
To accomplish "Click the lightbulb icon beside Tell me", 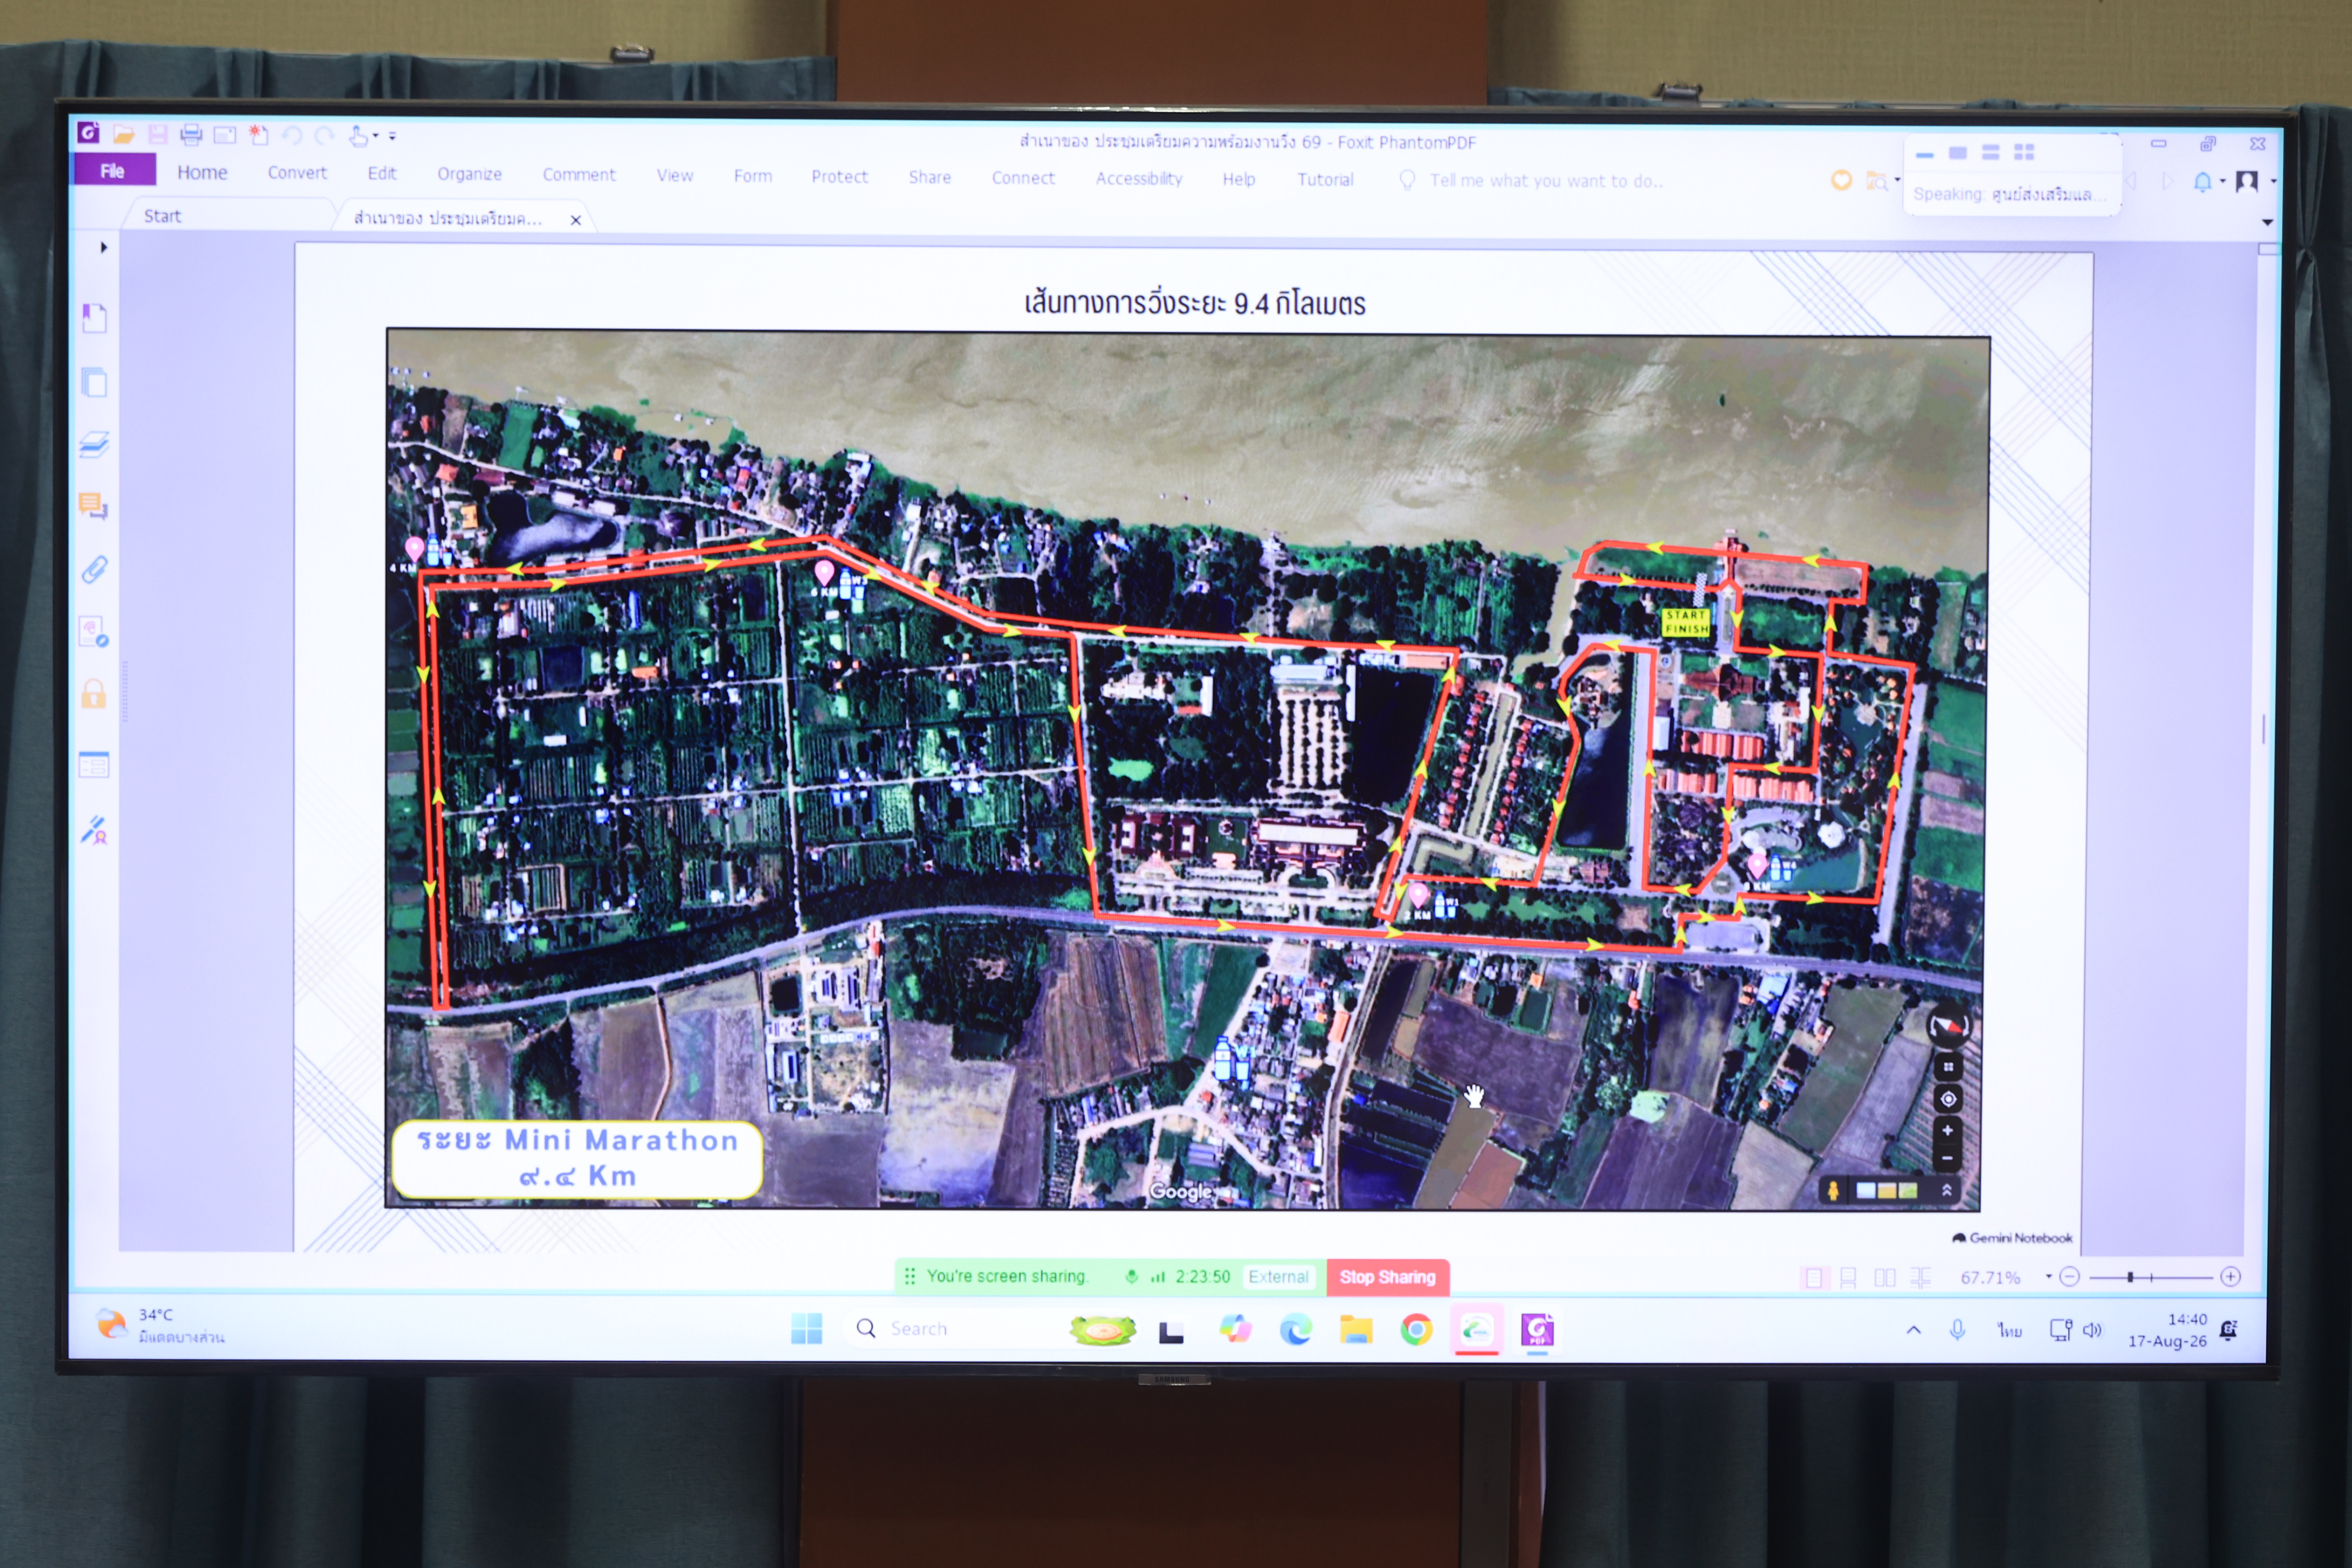I will point(1407,180).
